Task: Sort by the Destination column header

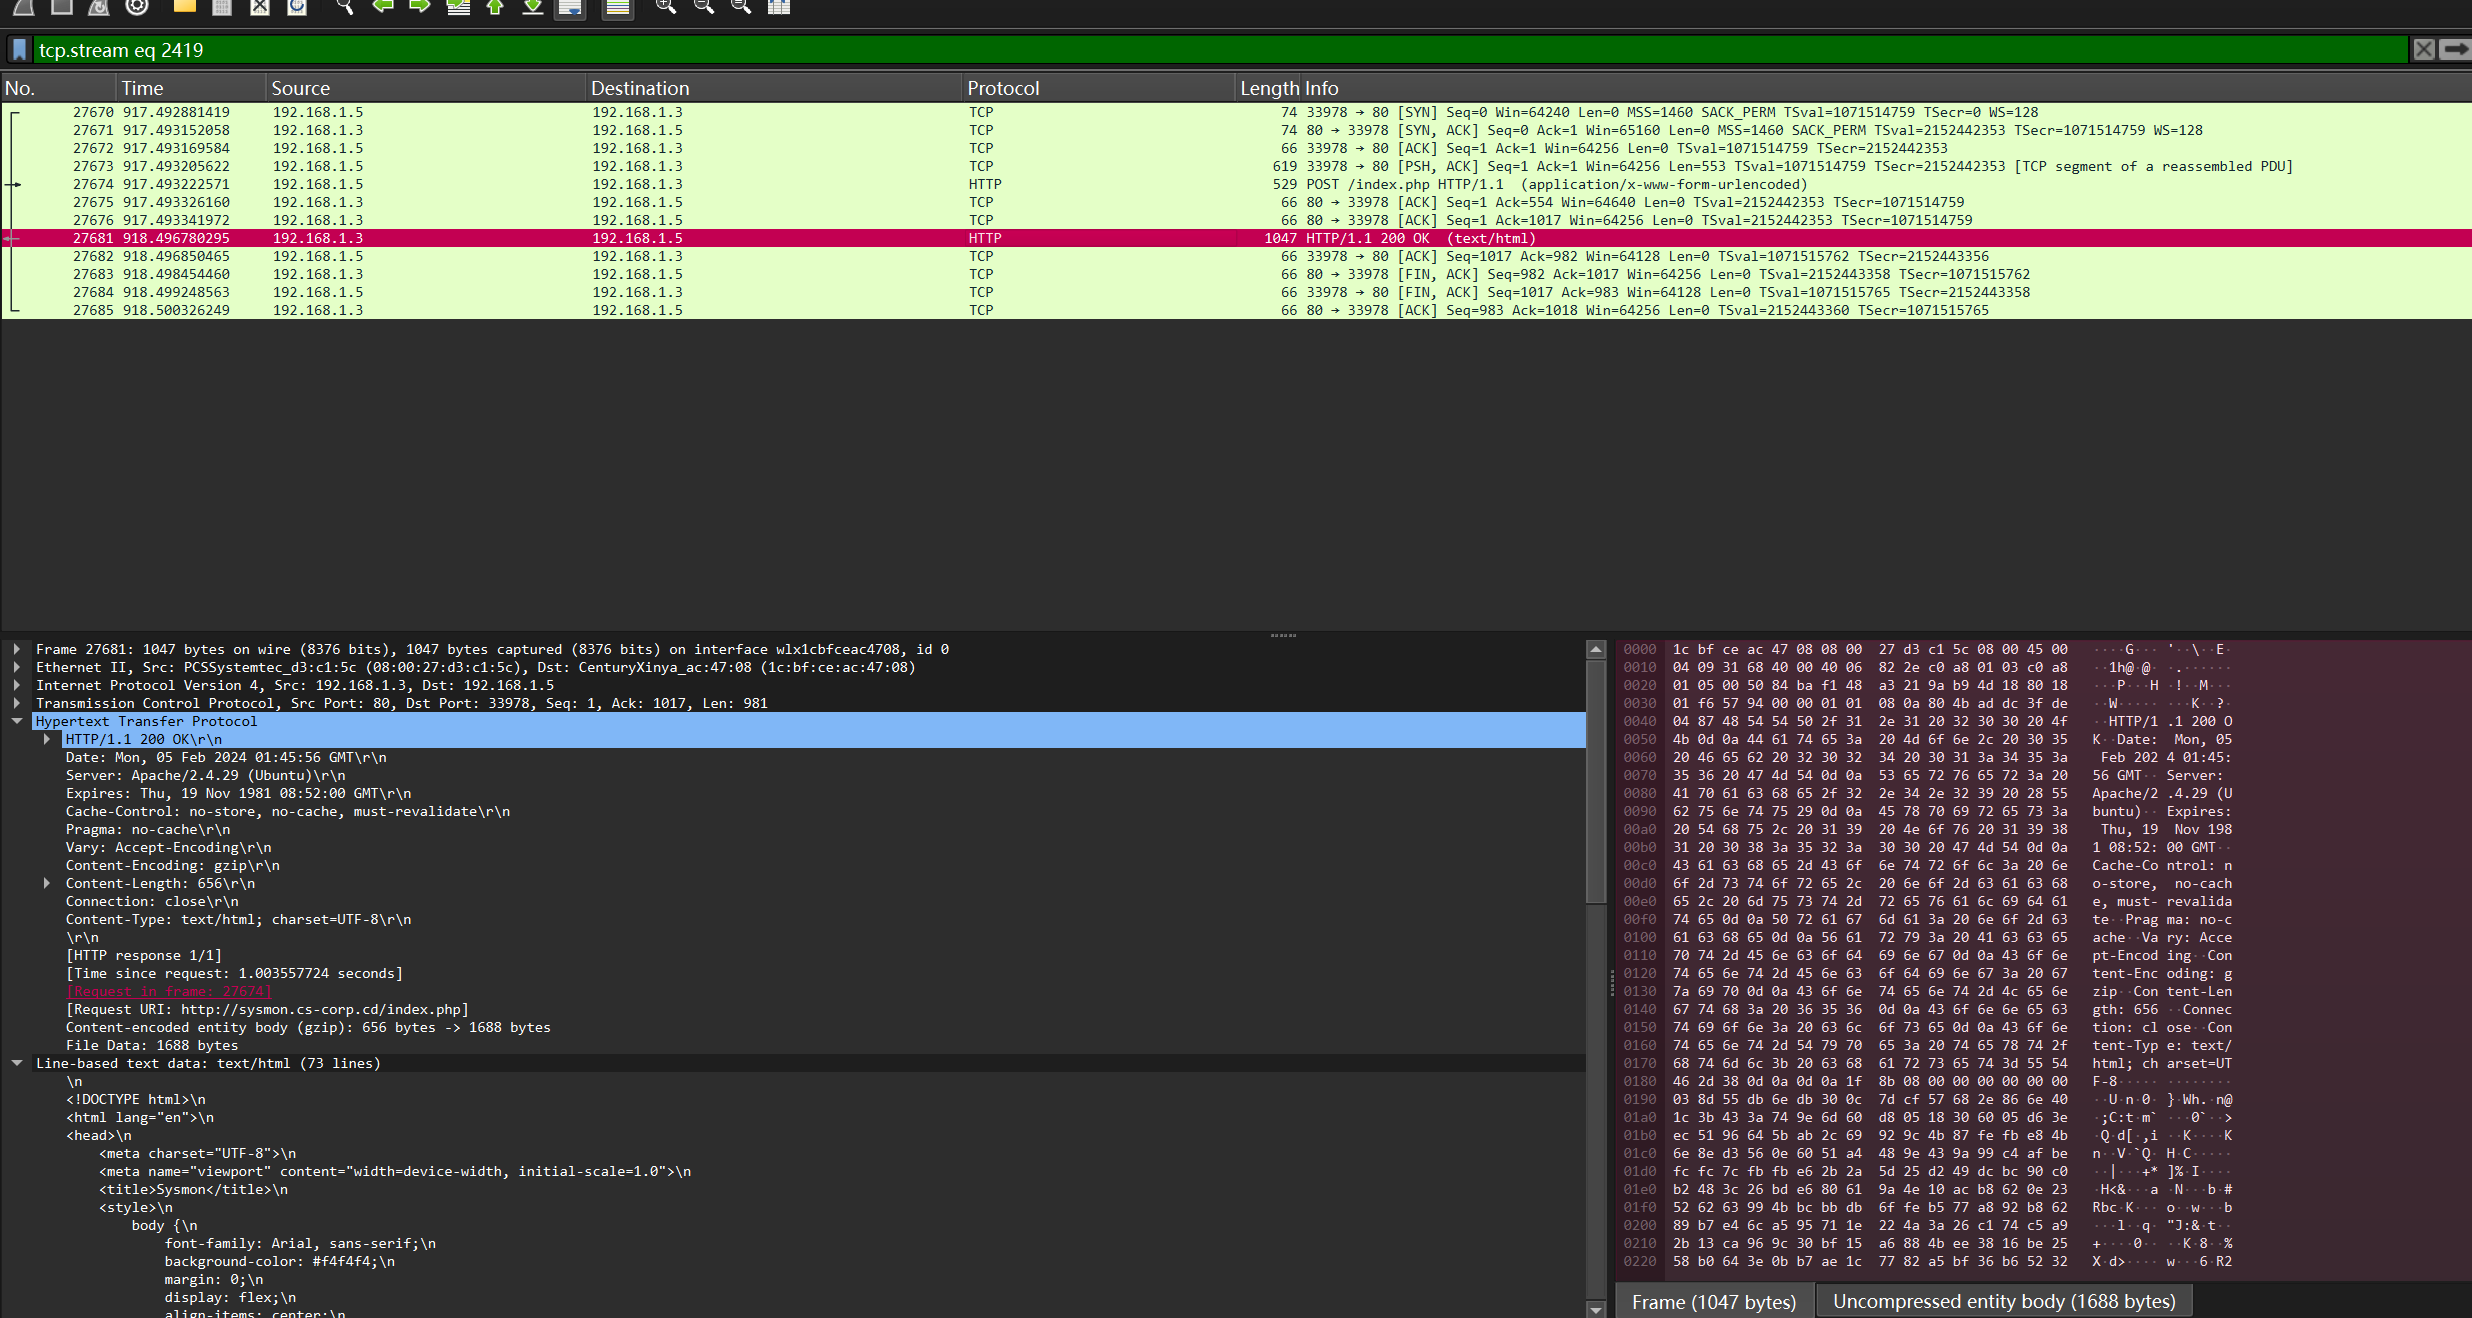Action: (774, 88)
